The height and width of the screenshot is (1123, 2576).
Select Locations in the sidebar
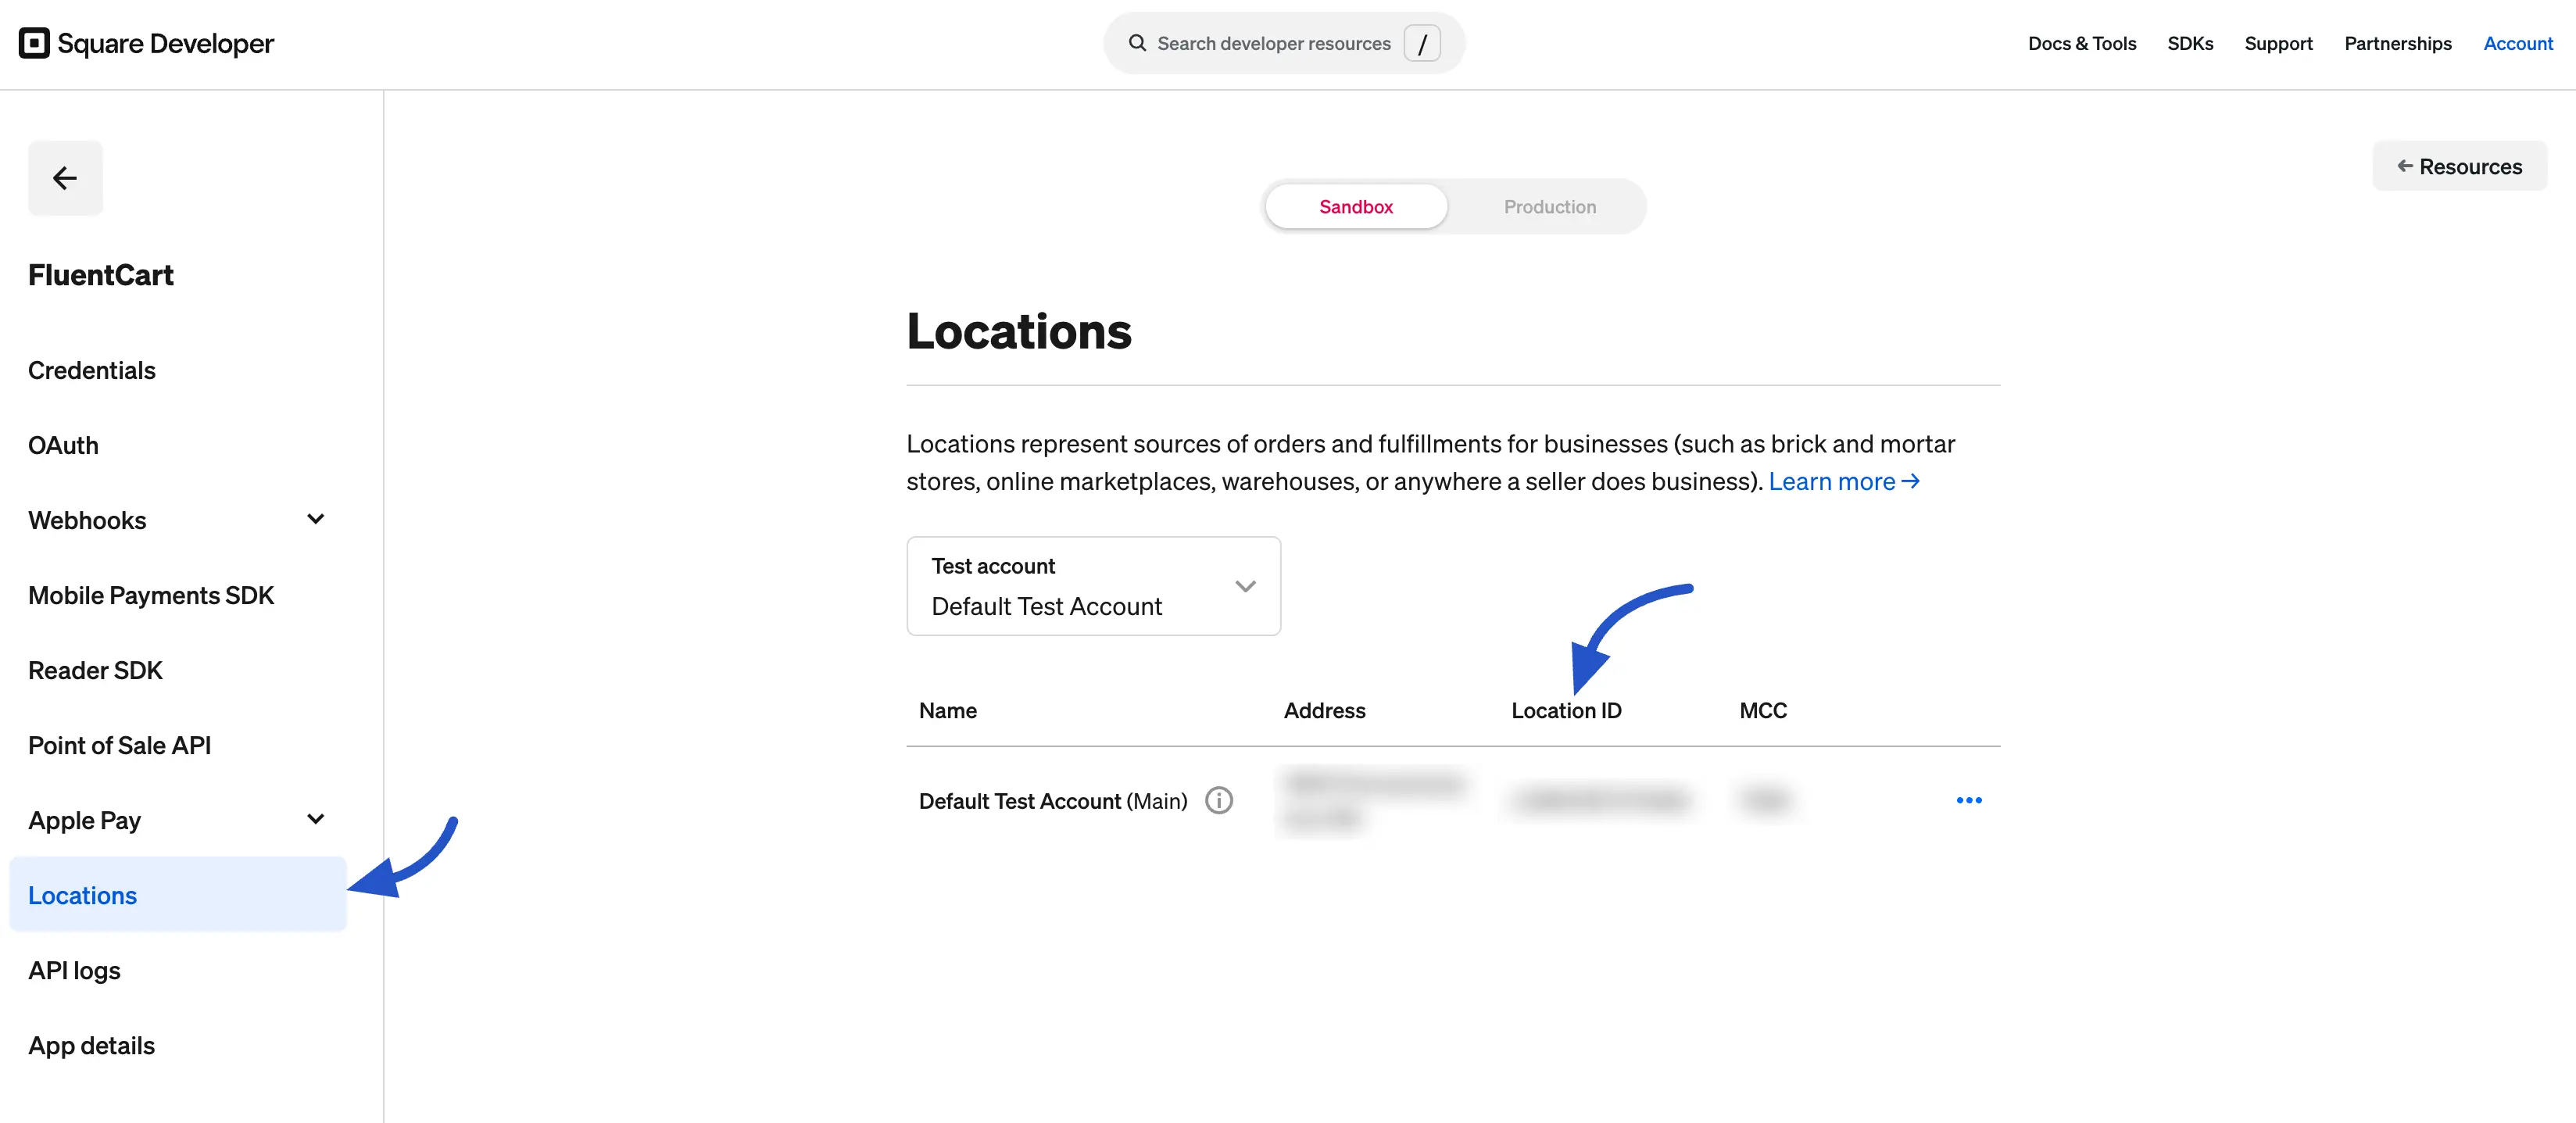click(x=178, y=895)
